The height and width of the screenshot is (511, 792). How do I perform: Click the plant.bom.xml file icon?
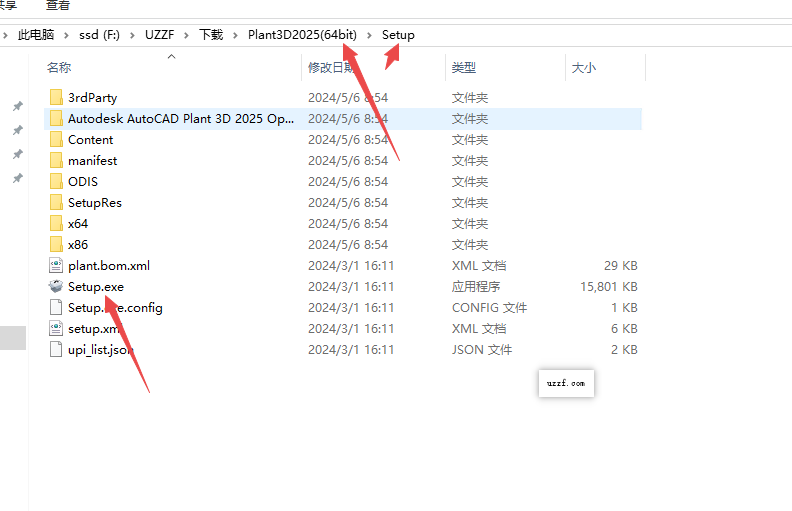(x=56, y=265)
